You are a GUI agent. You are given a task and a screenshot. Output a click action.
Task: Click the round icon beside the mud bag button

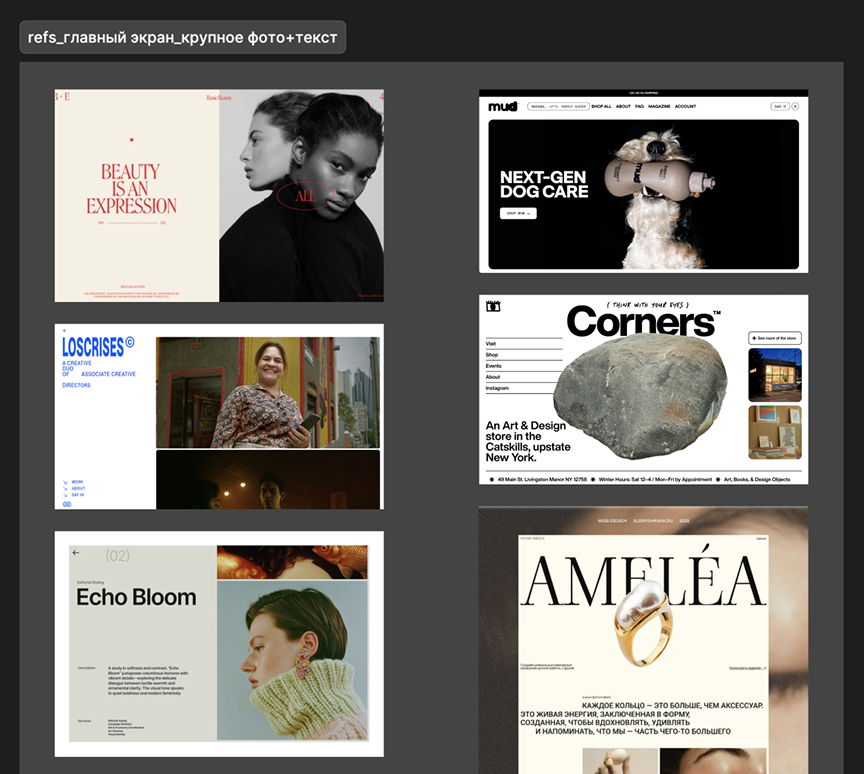(x=795, y=106)
